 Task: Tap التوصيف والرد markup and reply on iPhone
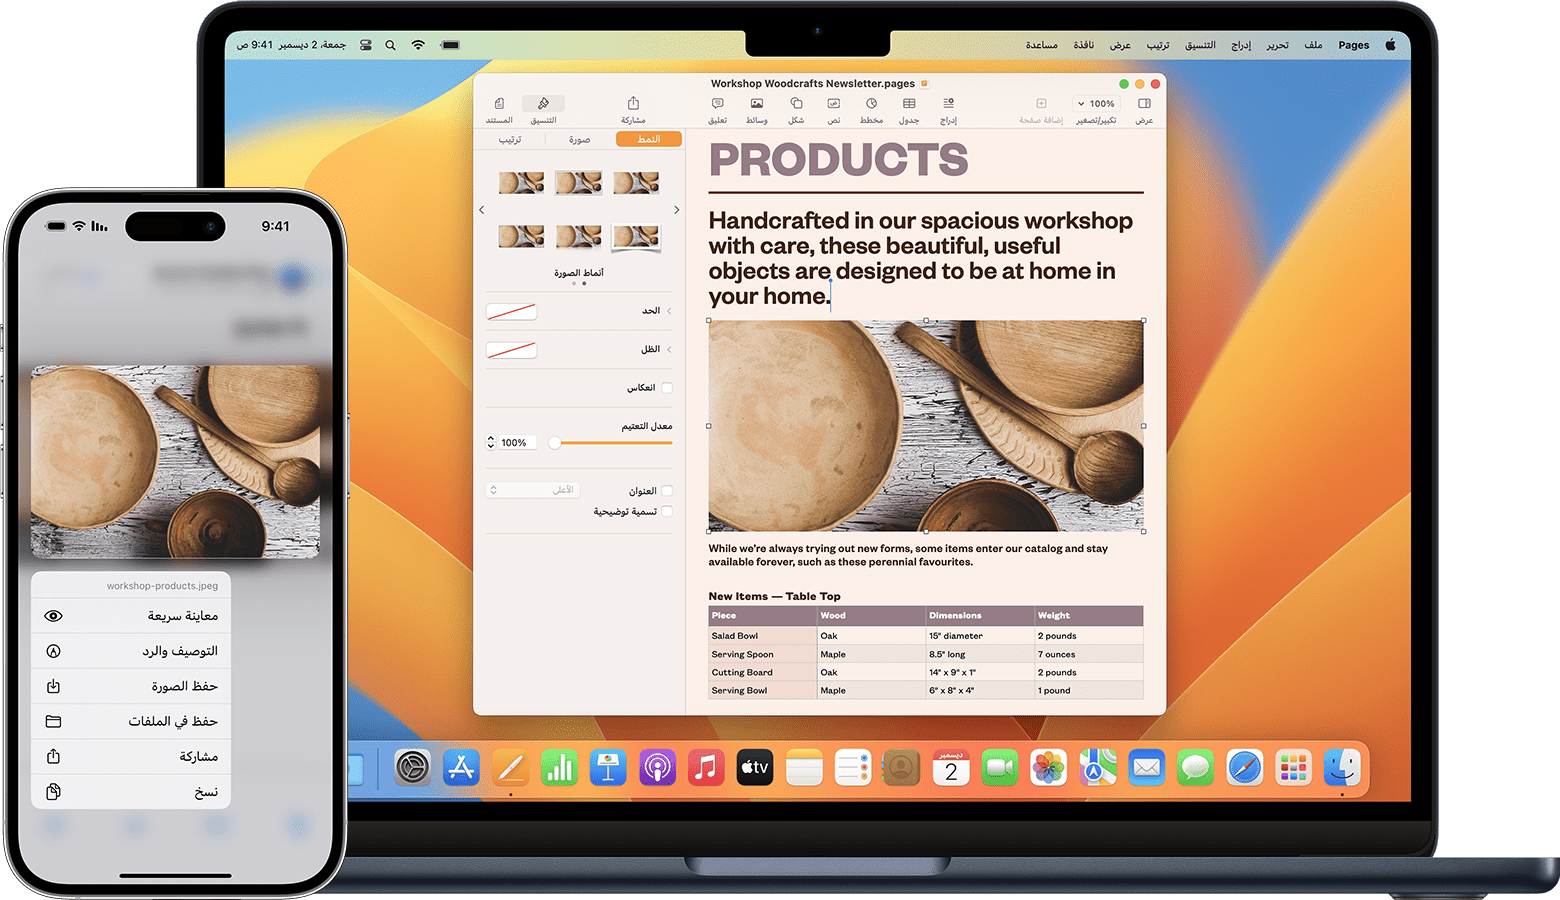(x=131, y=651)
